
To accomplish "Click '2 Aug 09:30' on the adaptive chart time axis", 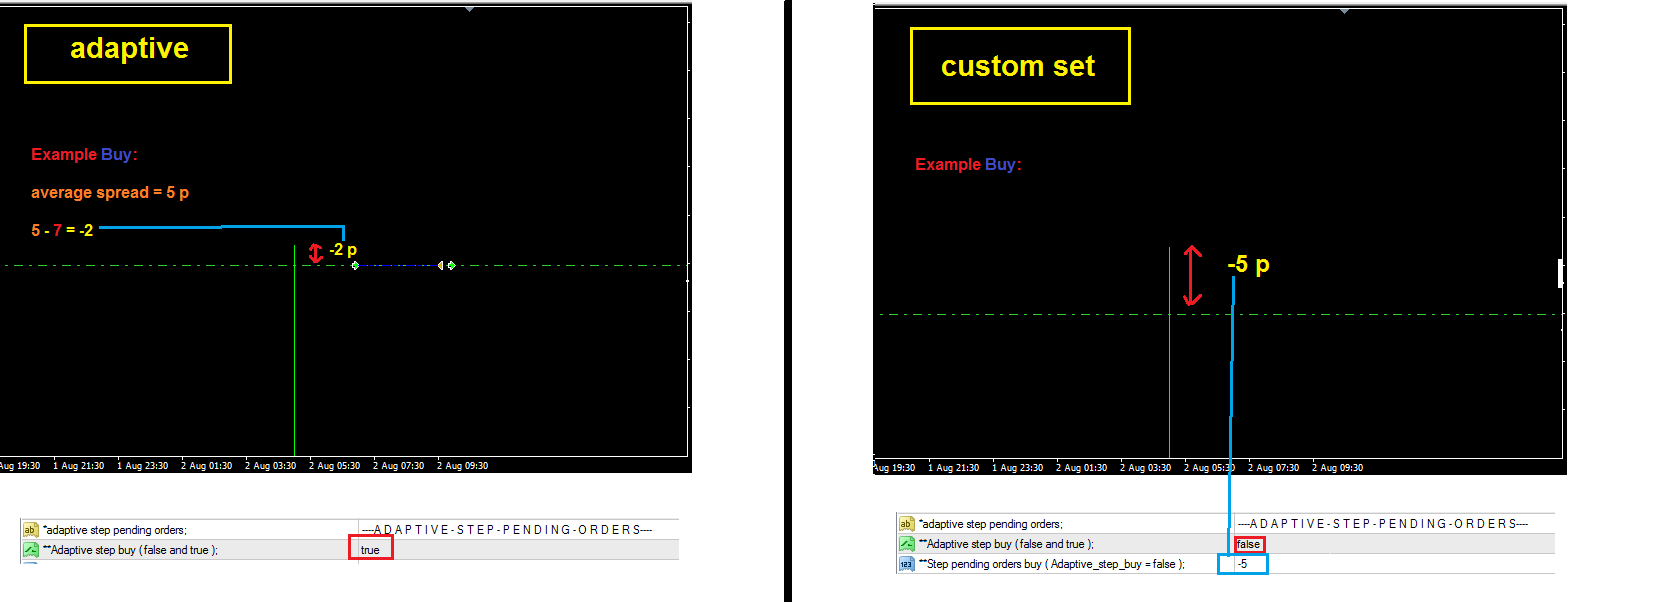I will tap(462, 466).
